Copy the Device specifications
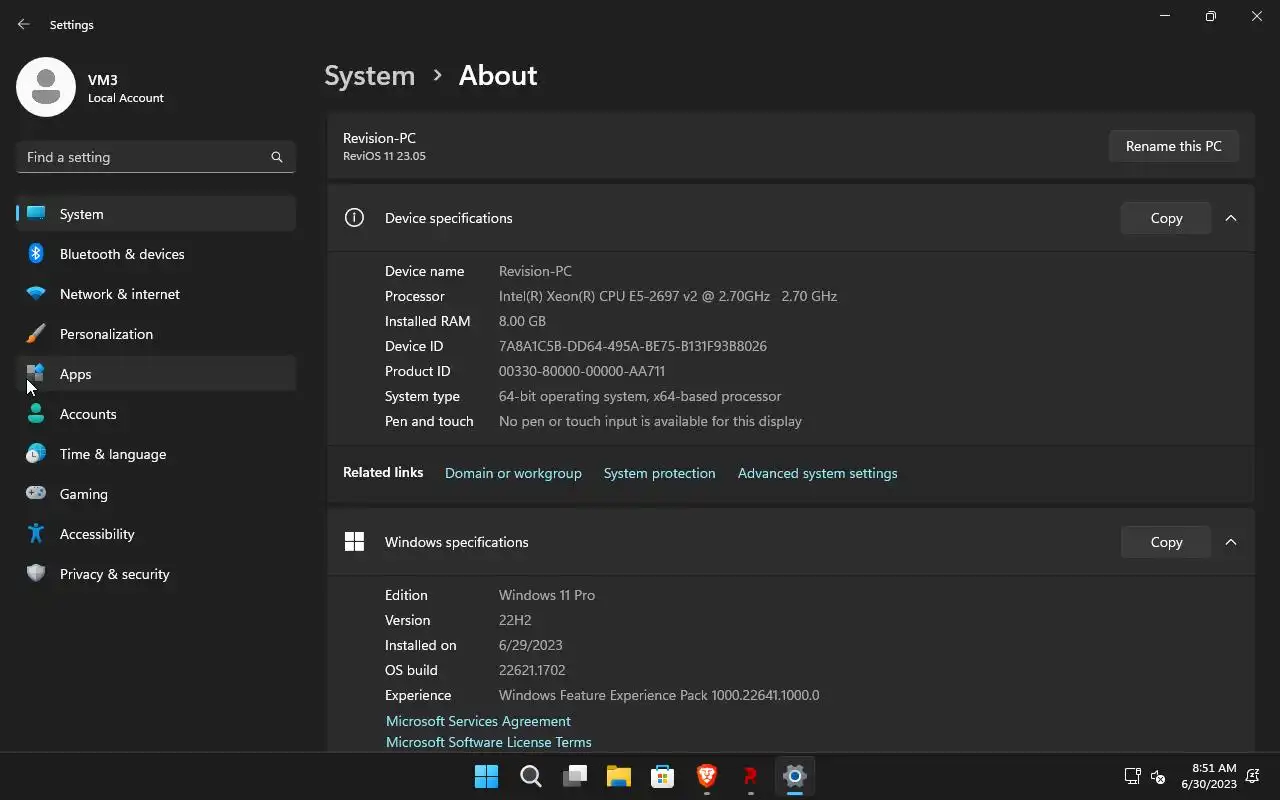Screen dimensions: 1280x800 [x=1166, y=218]
